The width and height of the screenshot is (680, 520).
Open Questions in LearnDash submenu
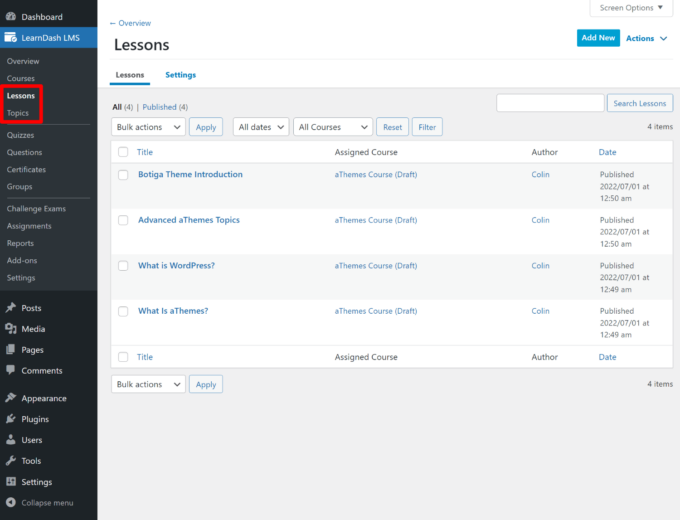coord(24,152)
